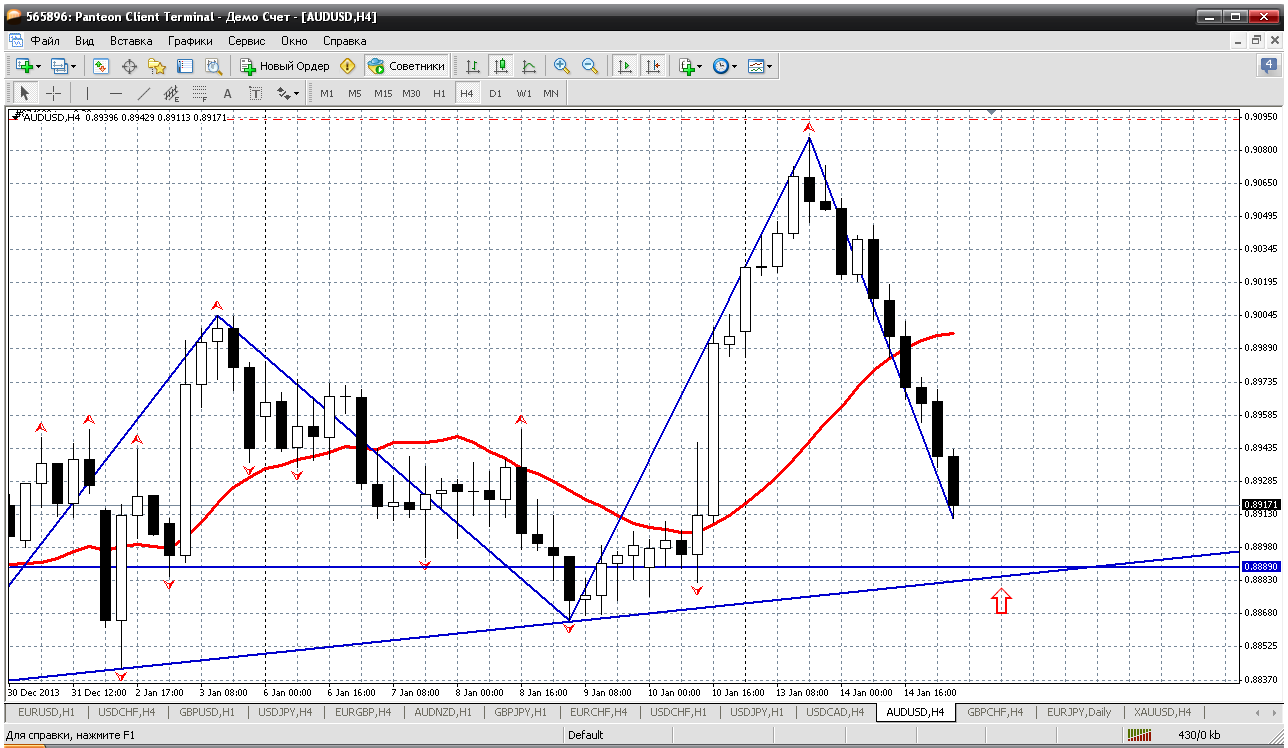Viewport: 1288px width, 748px height.
Task: Switch to the GBPUSD,H1 chart tab
Action: (208, 712)
